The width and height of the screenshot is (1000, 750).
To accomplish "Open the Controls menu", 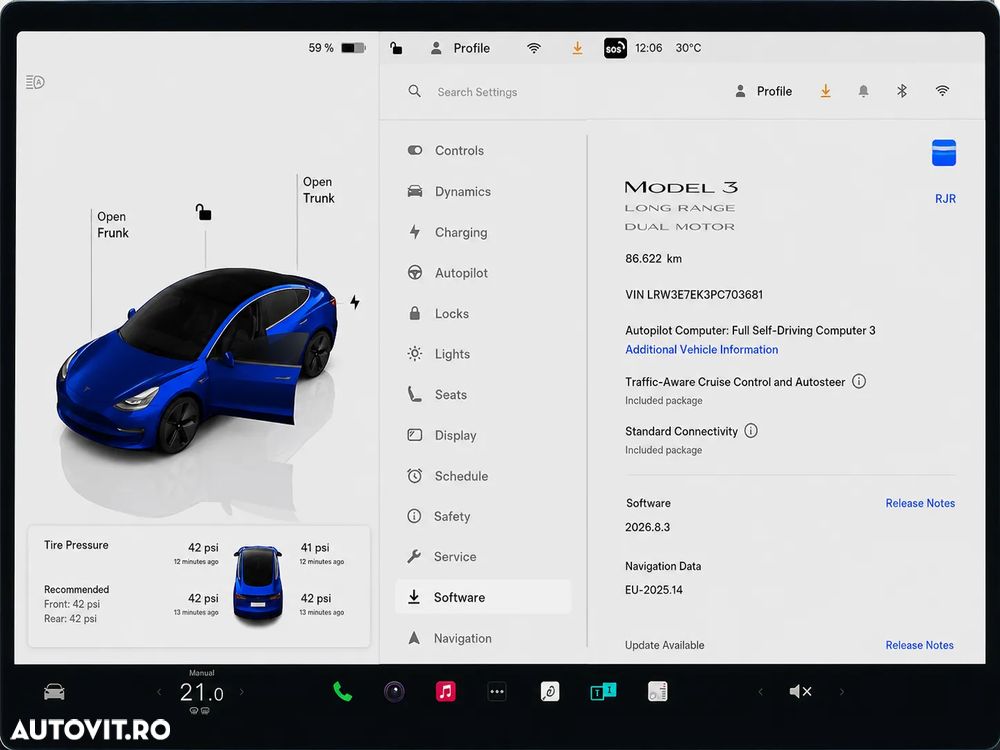I will [x=483, y=151].
